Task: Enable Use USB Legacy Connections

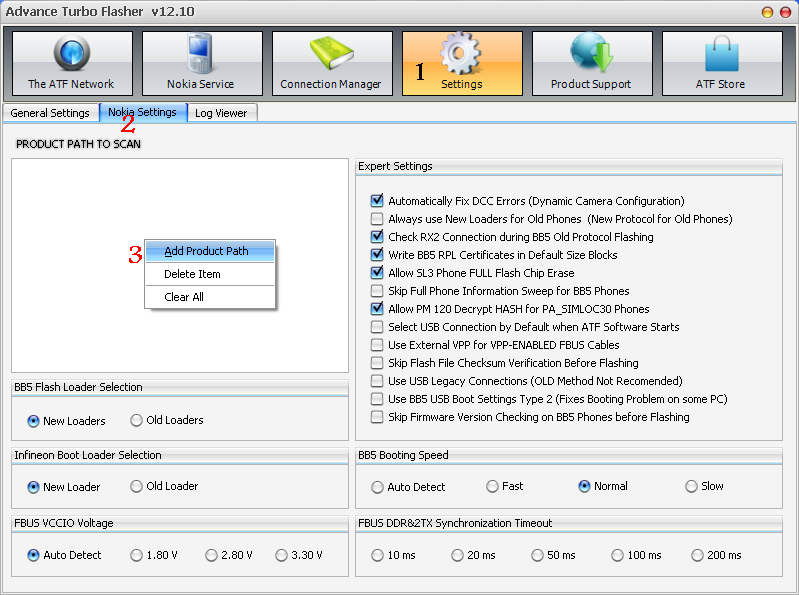Action: (x=377, y=381)
